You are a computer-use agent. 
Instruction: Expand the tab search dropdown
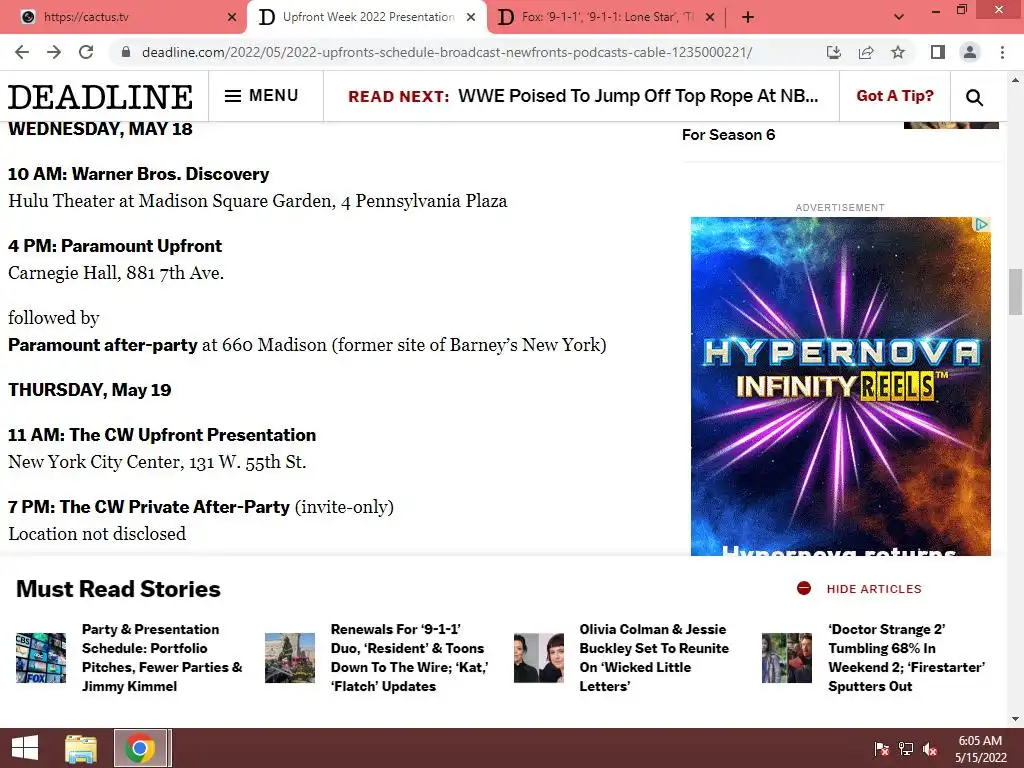tap(899, 17)
